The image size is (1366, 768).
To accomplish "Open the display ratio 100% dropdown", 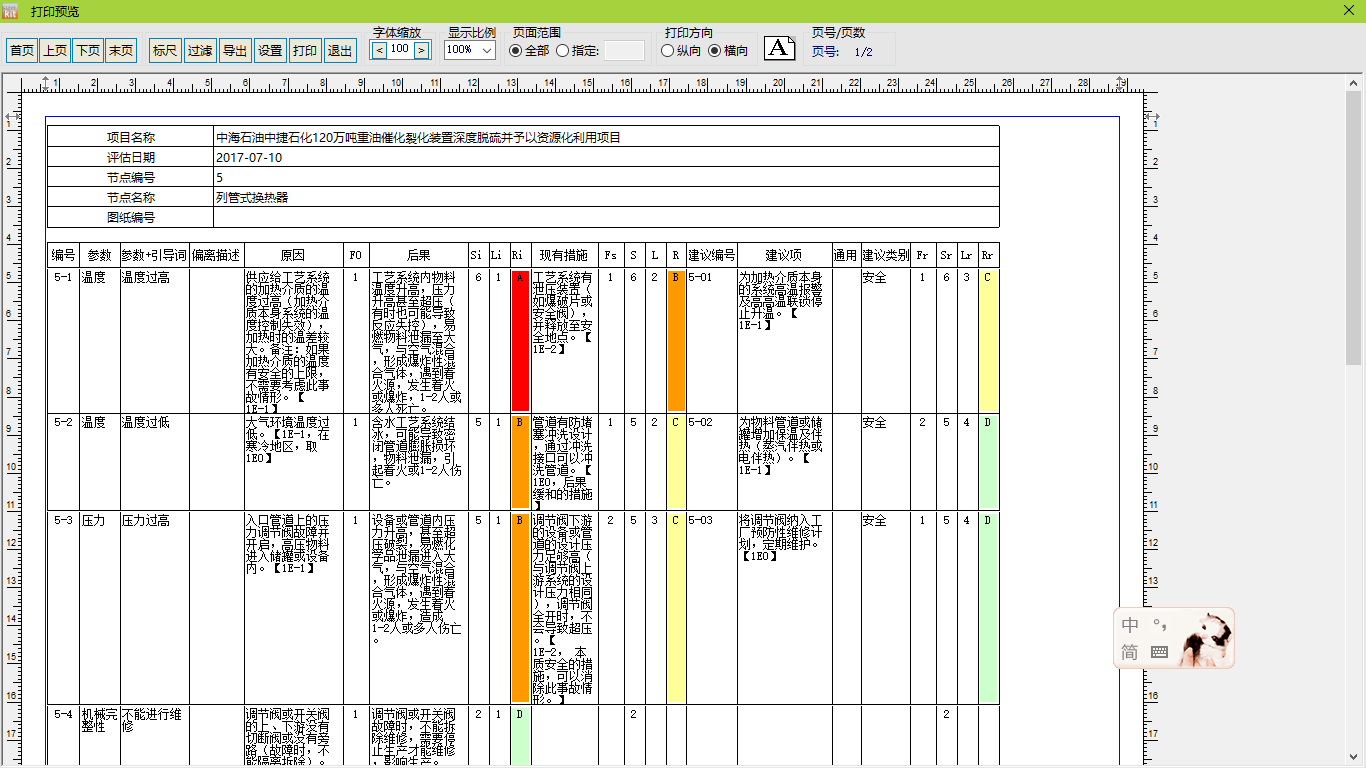I will coord(470,50).
